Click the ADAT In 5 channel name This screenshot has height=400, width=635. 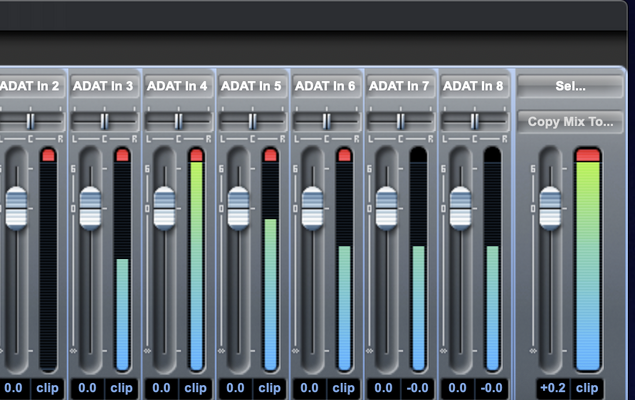[253, 86]
